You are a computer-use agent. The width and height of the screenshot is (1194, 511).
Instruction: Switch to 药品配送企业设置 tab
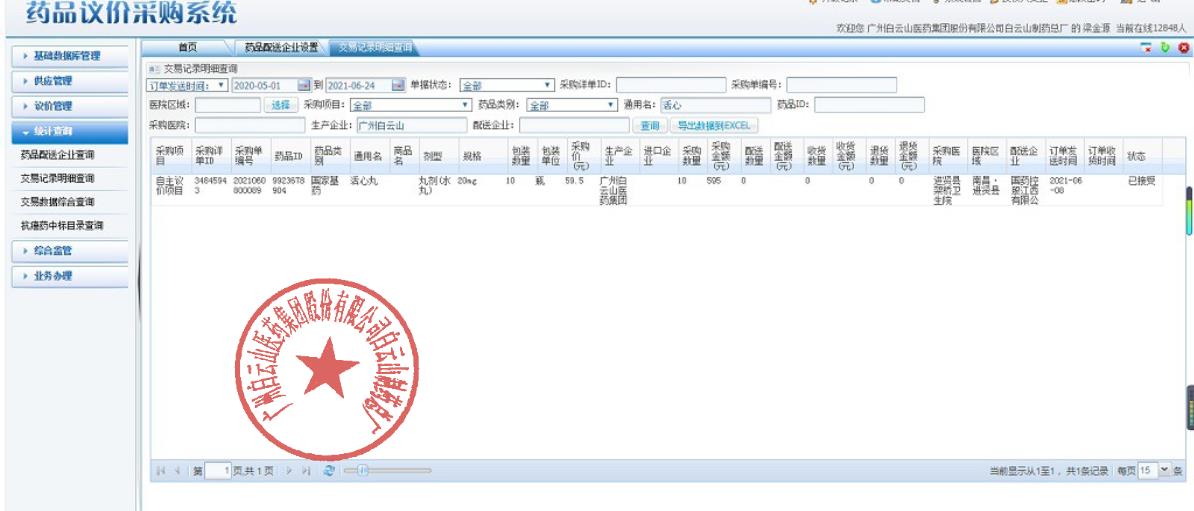[281, 48]
